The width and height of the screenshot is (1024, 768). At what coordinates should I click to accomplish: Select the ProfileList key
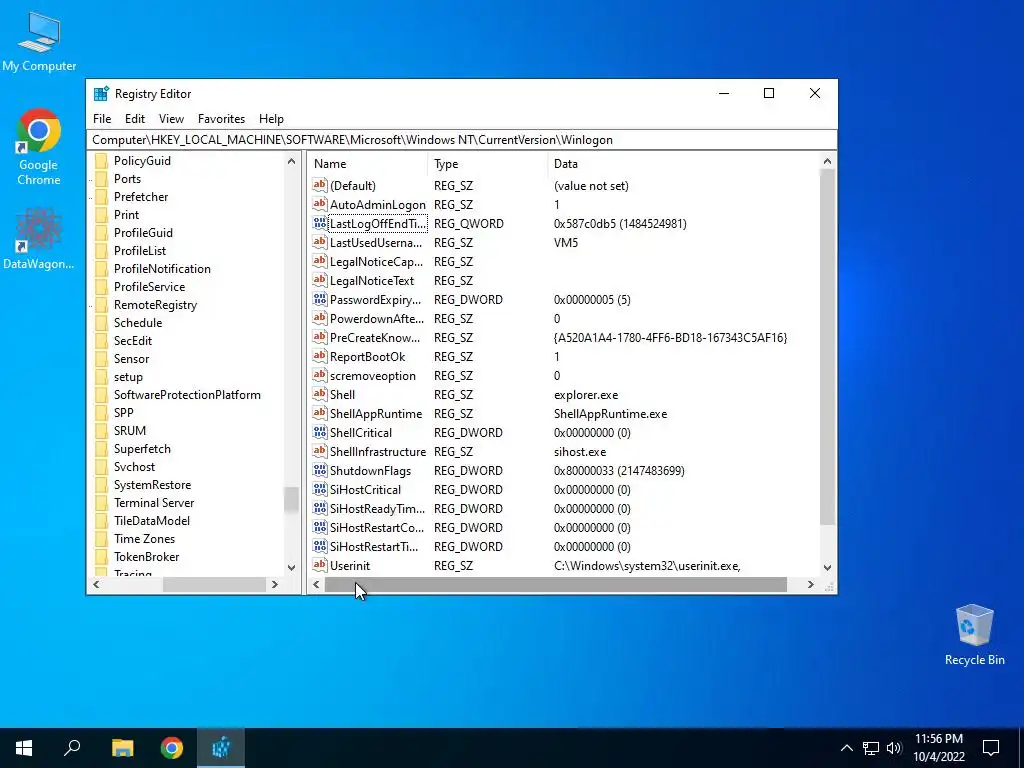[140, 251]
